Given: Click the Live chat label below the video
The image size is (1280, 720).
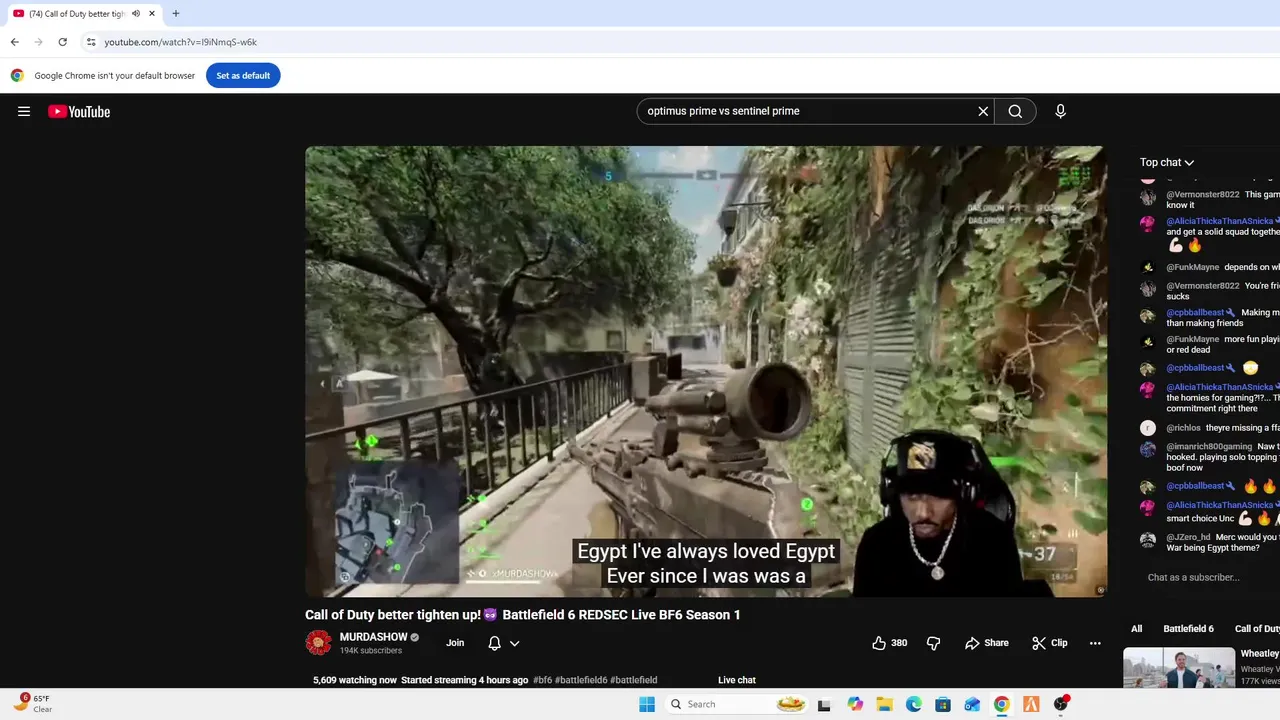Looking at the screenshot, I should click(737, 680).
